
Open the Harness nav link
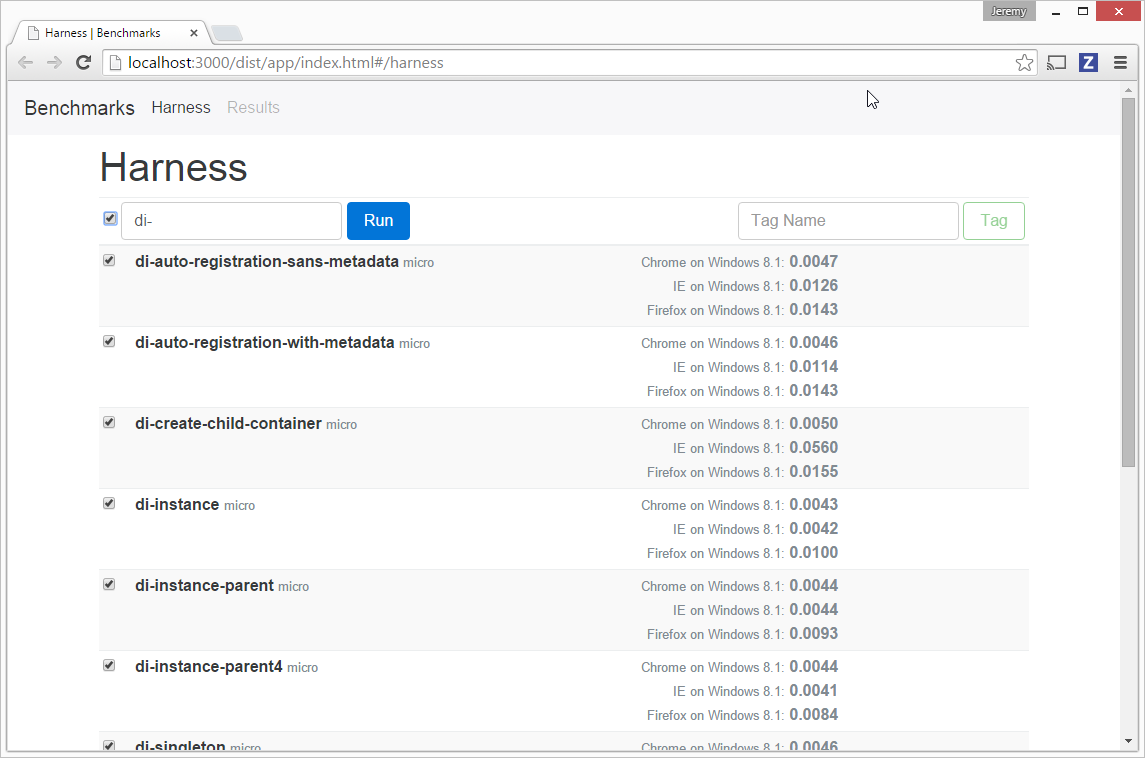181,107
